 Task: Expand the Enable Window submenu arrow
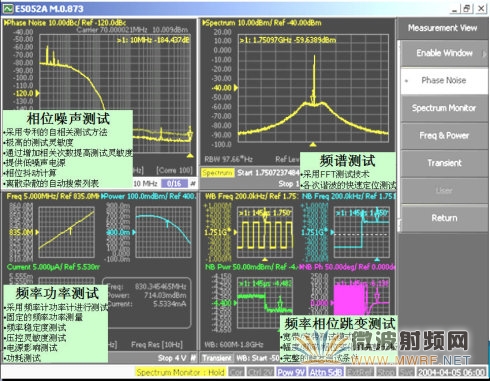(x=484, y=53)
